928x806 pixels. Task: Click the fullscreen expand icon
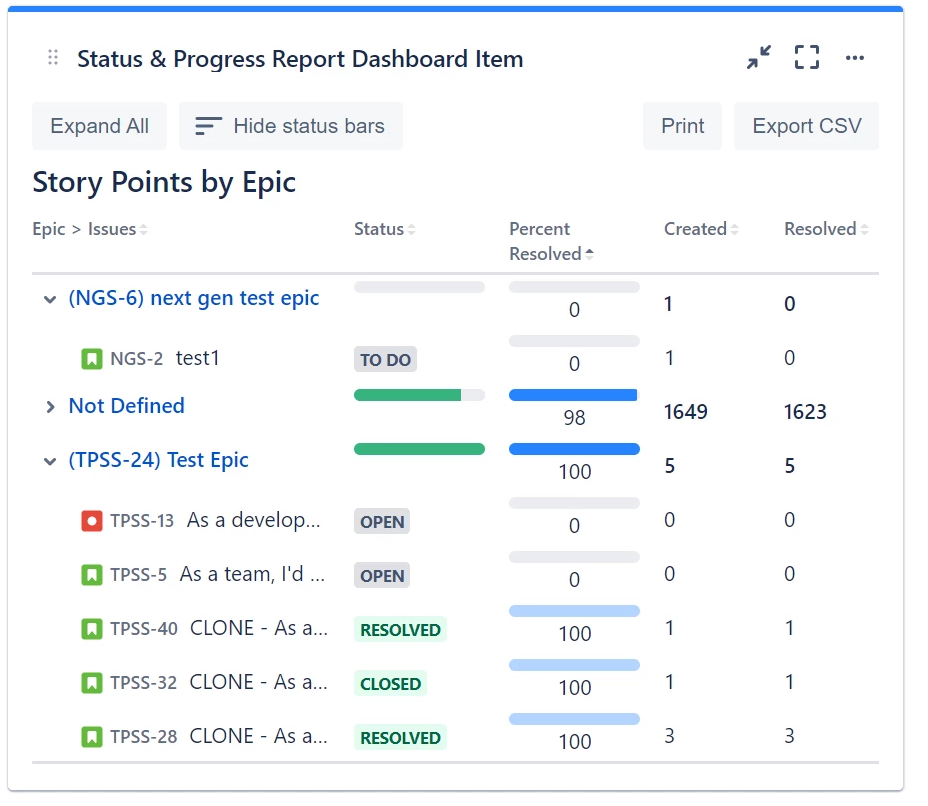(x=806, y=57)
